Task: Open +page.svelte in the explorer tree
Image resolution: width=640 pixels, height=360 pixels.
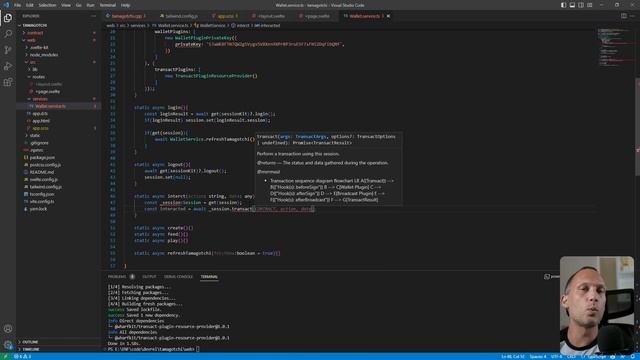Action: pos(58,91)
